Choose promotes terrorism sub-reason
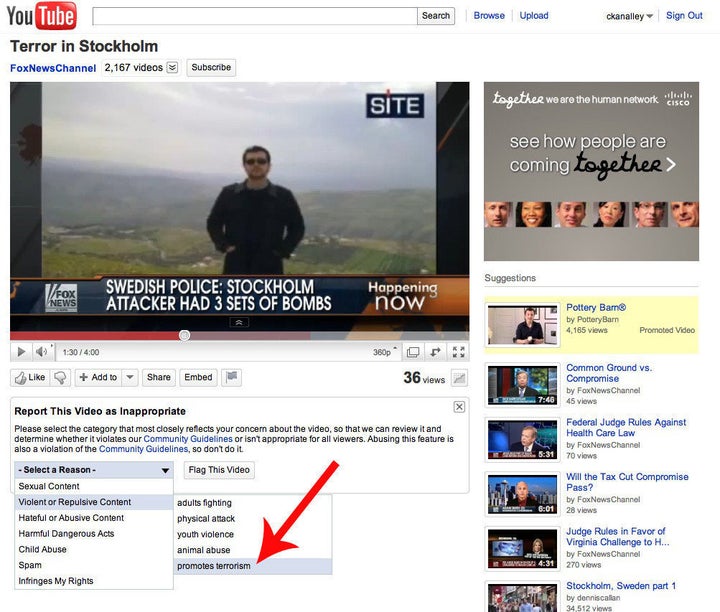 (x=253, y=566)
